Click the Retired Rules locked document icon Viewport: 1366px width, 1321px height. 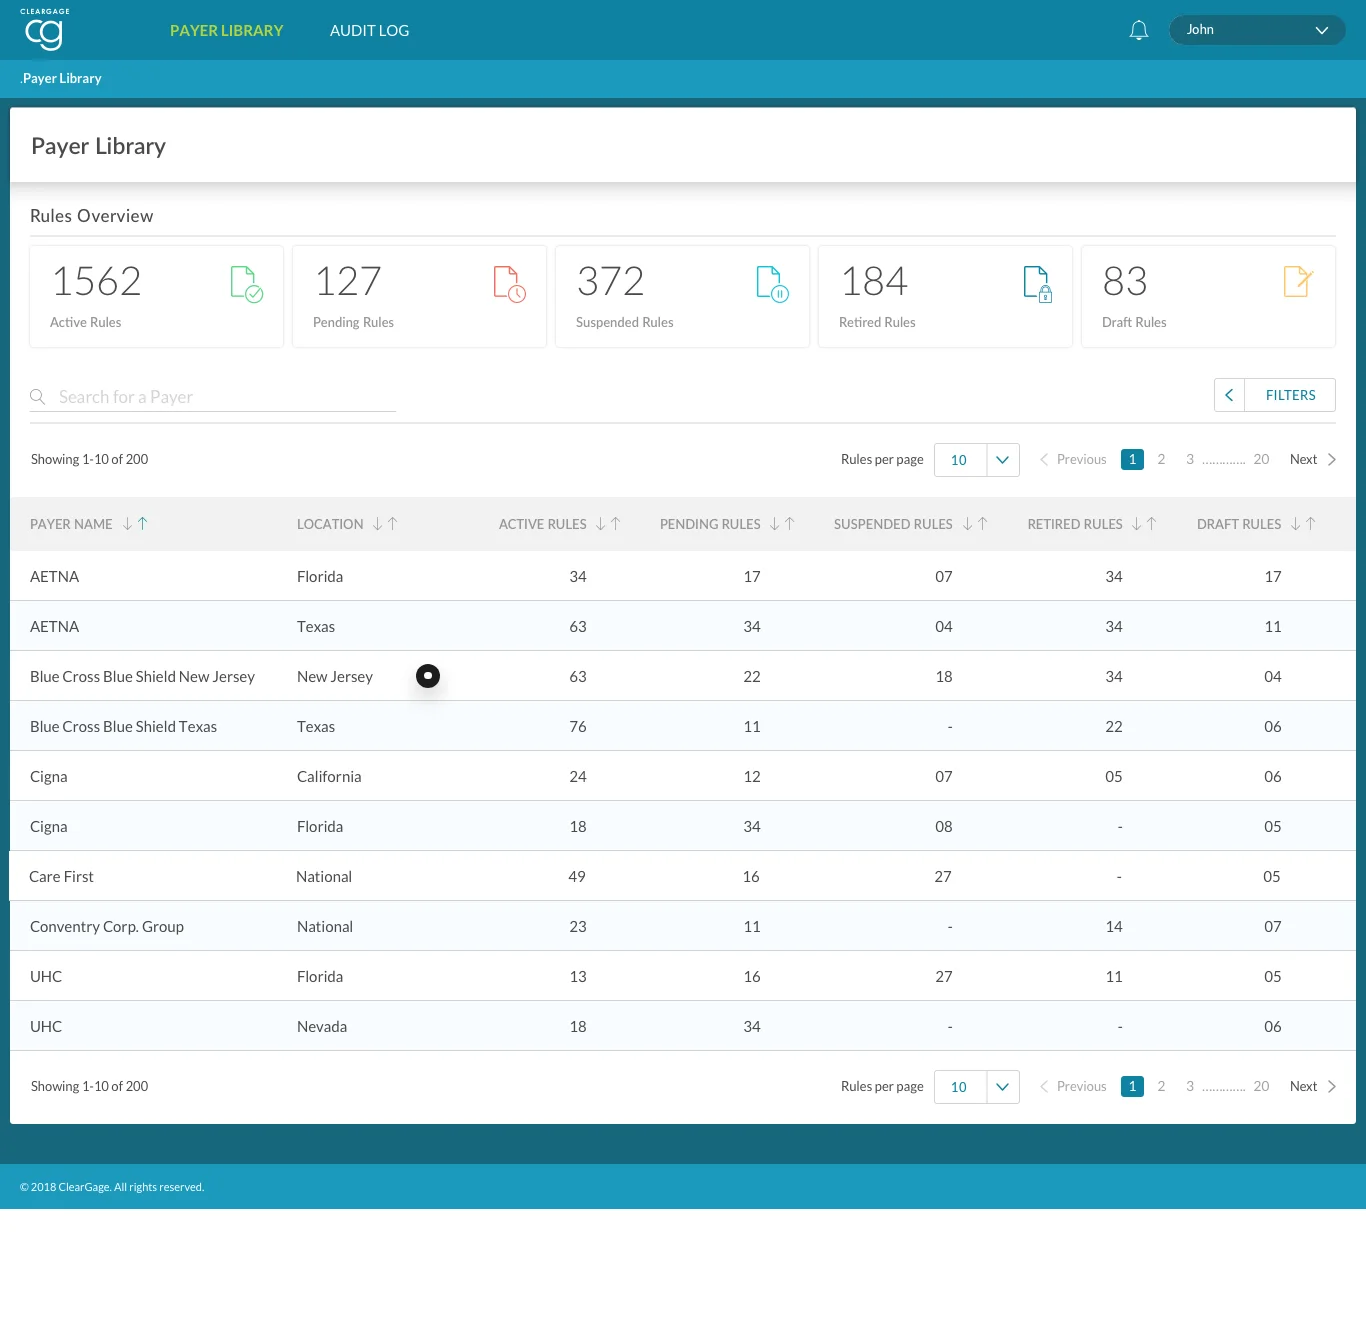pyautogui.click(x=1037, y=284)
